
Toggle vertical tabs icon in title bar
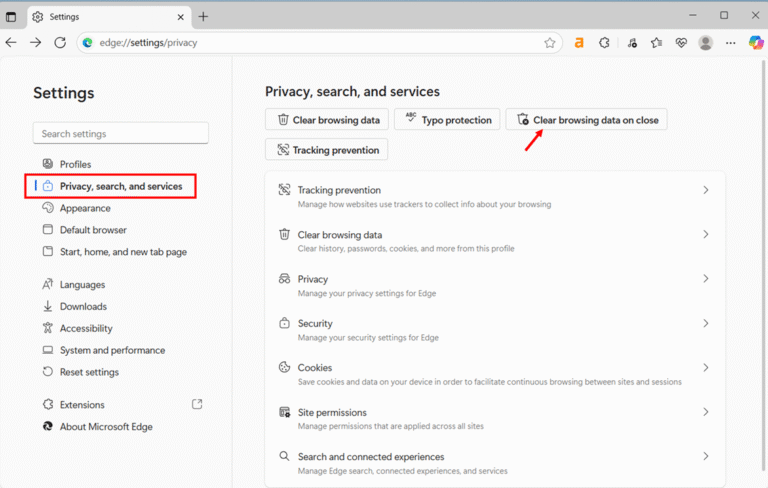pos(11,17)
